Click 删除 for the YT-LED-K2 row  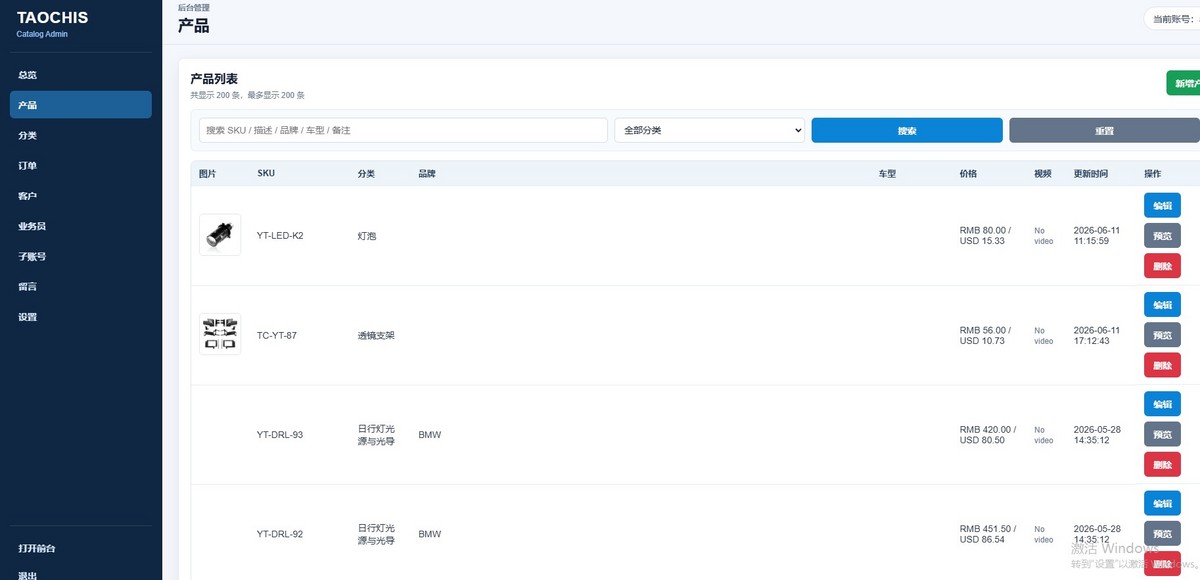point(1162,266)
